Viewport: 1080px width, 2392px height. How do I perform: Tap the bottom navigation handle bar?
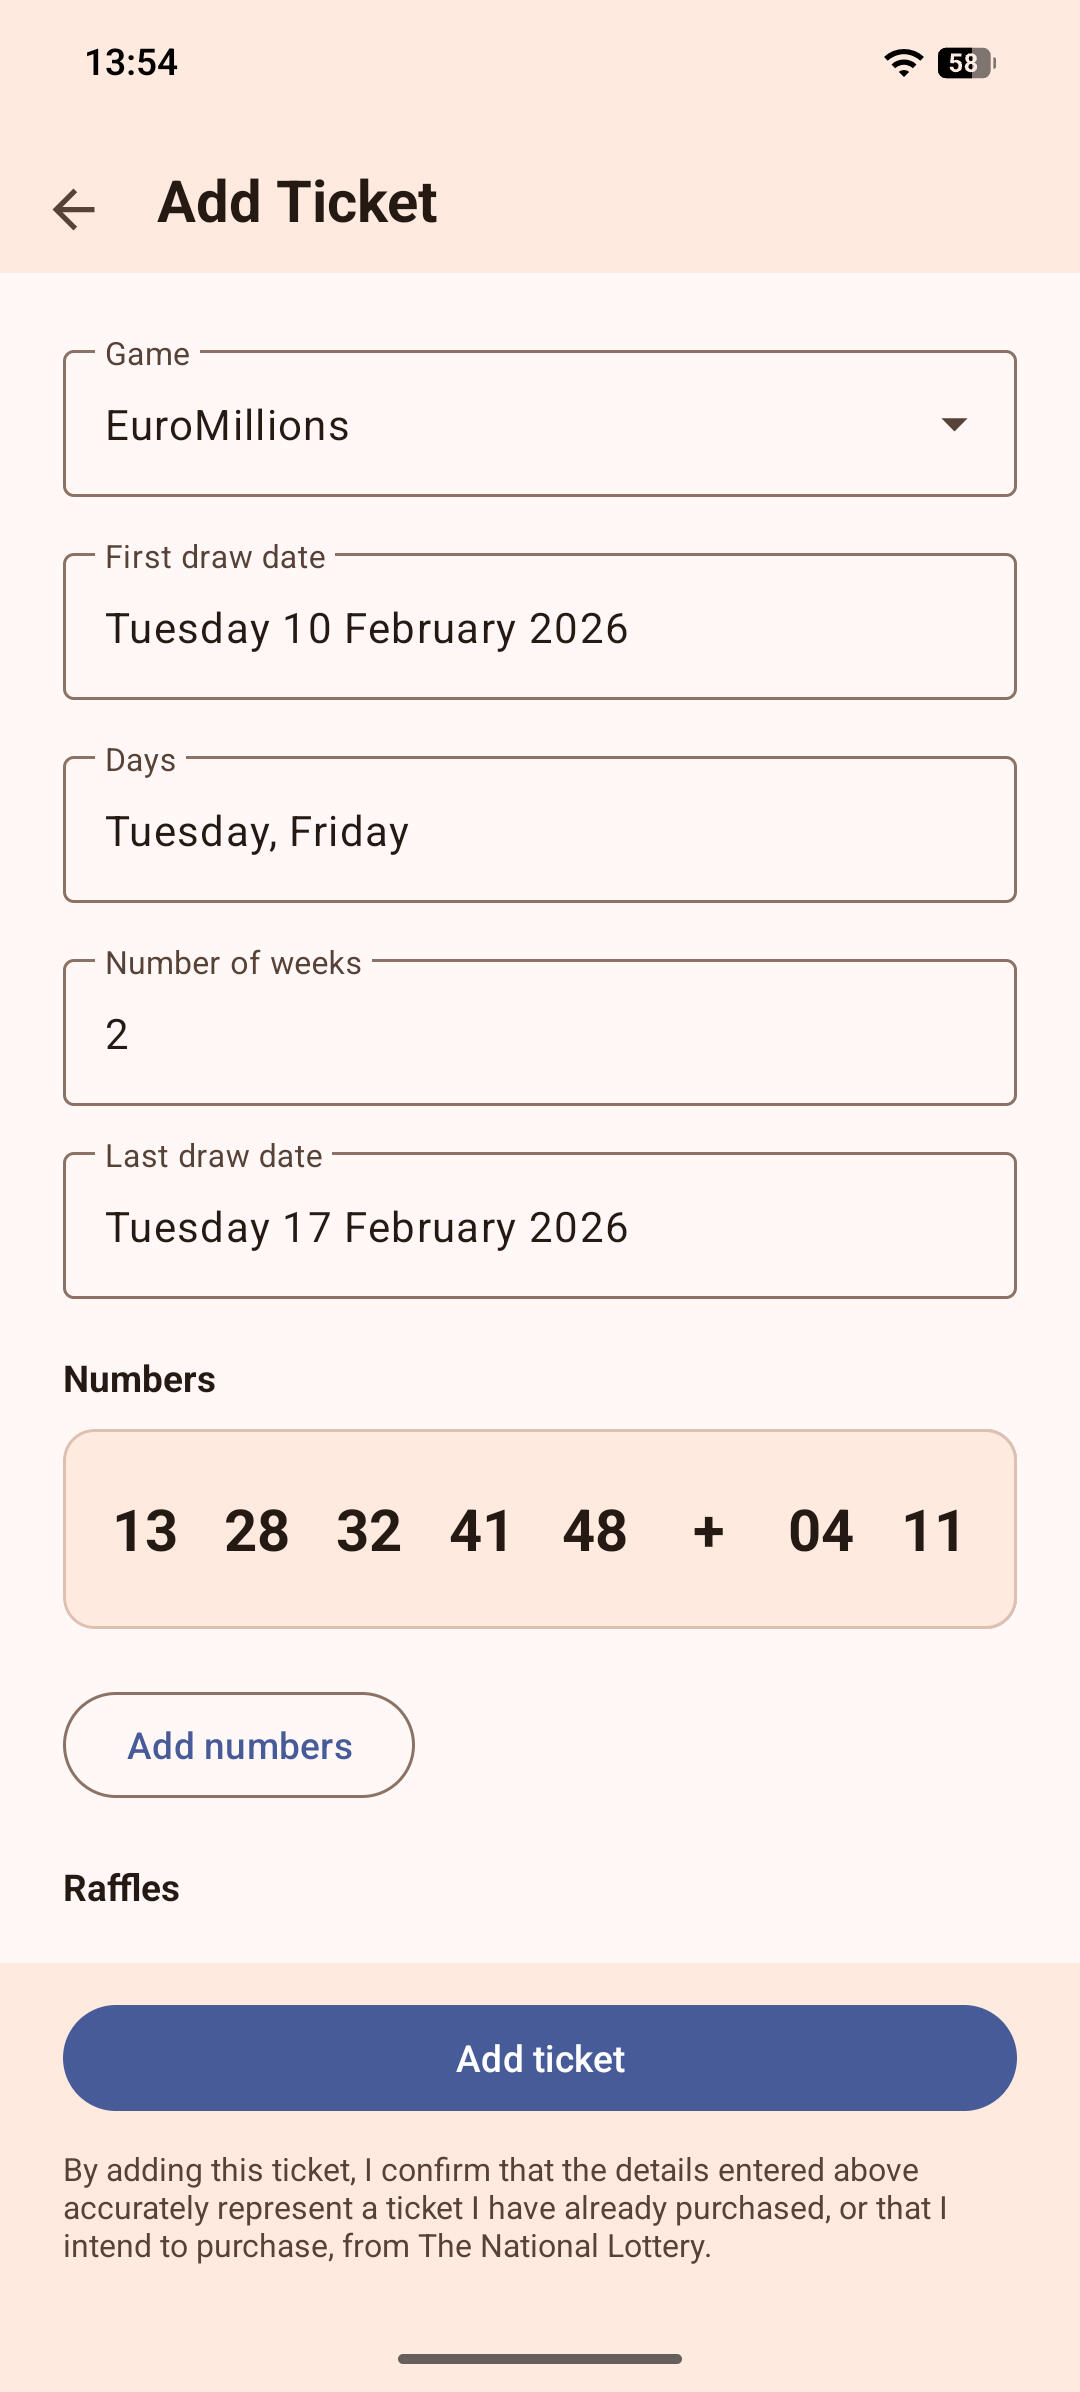pos(540,2359)
